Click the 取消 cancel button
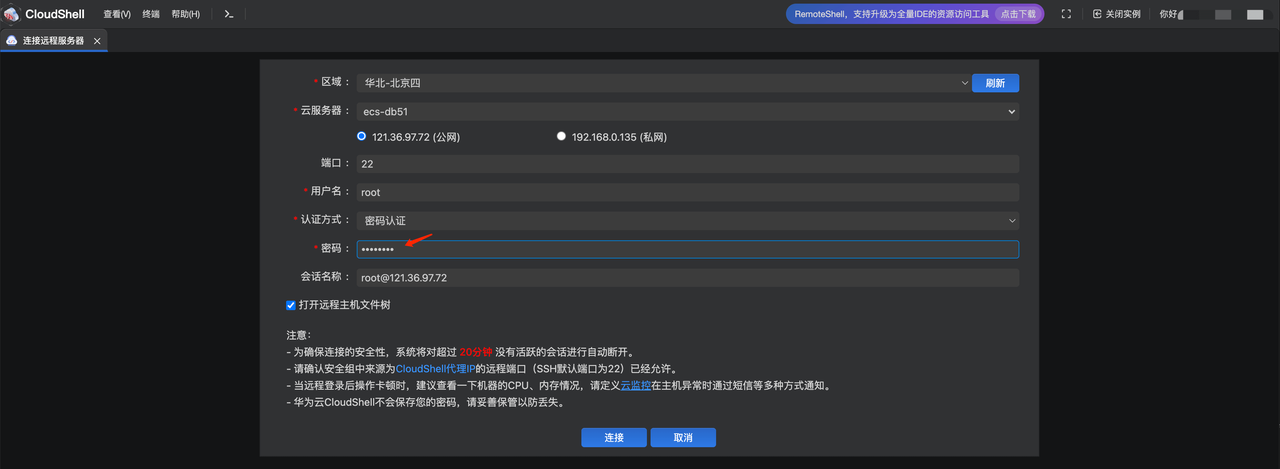The height and width of the screenshot is (469, 1280). point(683,438)
